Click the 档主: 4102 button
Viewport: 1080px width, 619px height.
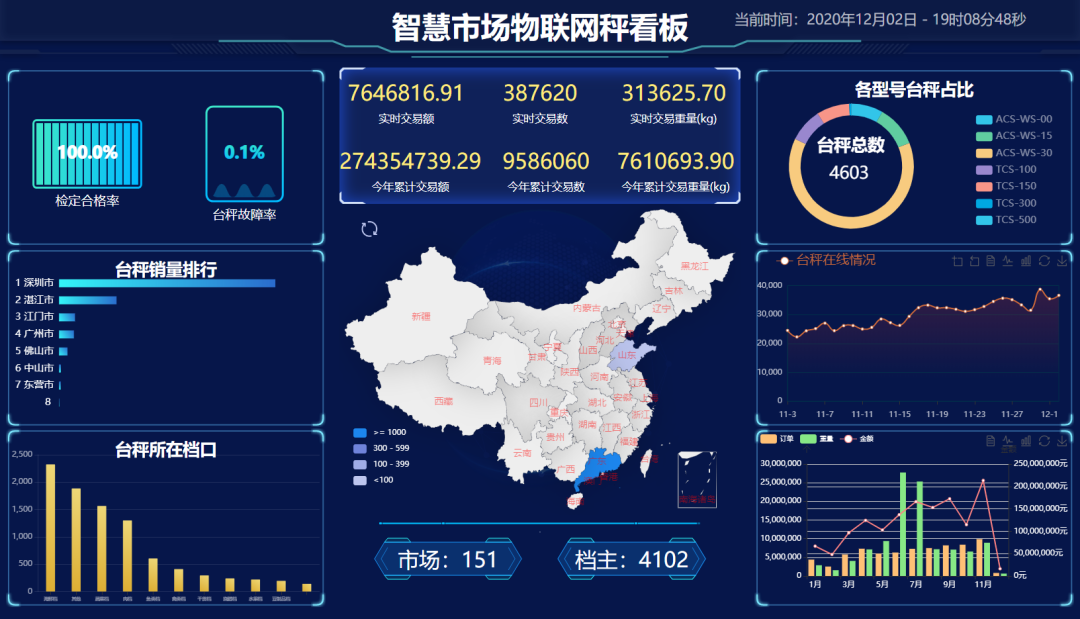pos(630,559)
